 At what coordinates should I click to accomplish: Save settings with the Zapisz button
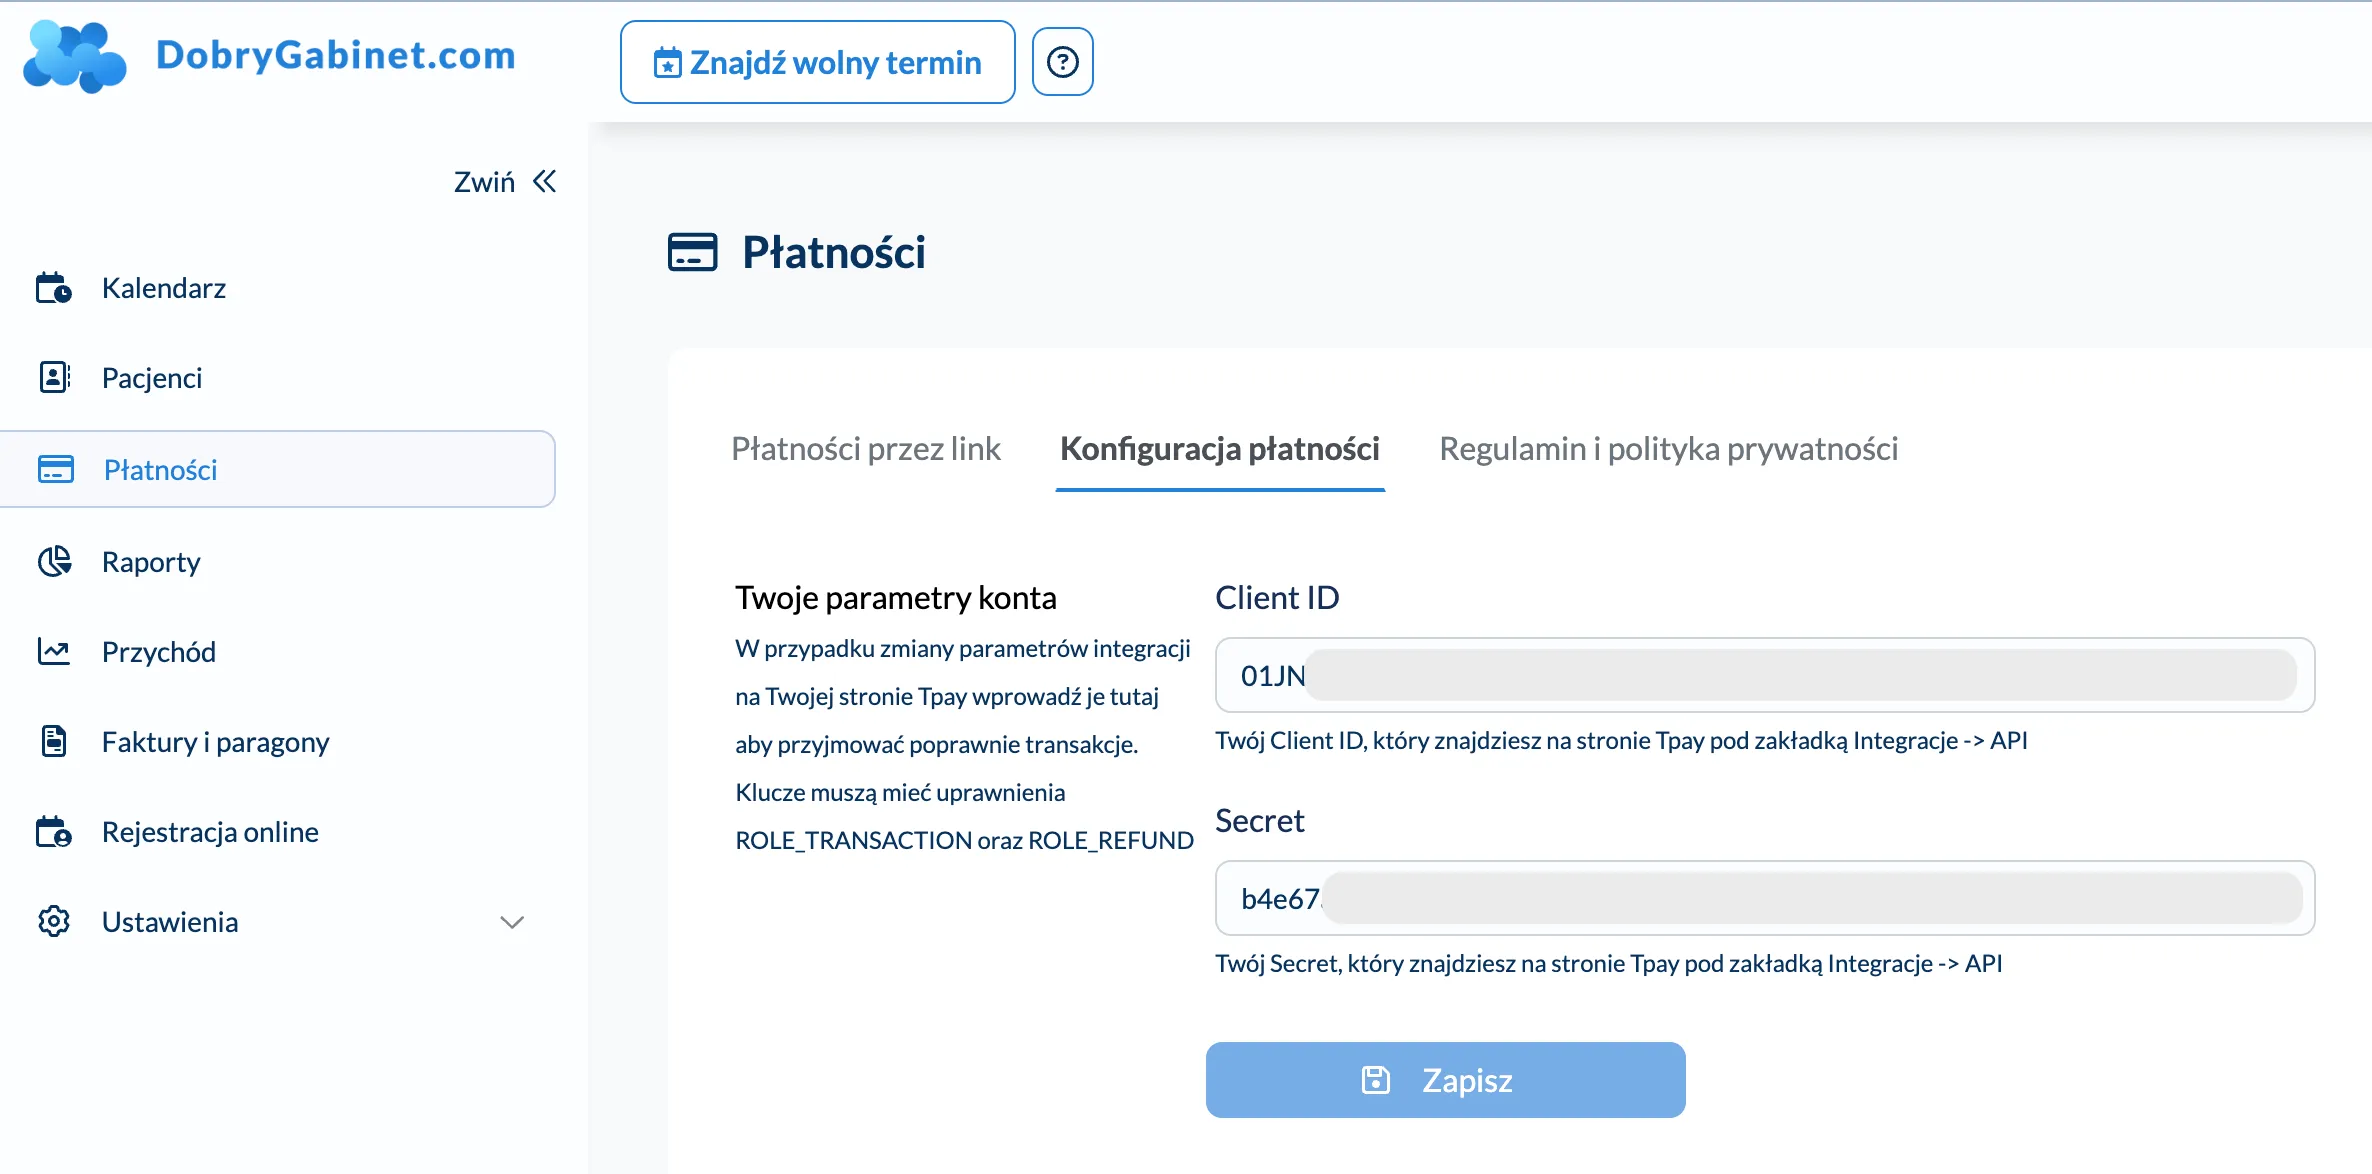click(x=1445, y=1080)
